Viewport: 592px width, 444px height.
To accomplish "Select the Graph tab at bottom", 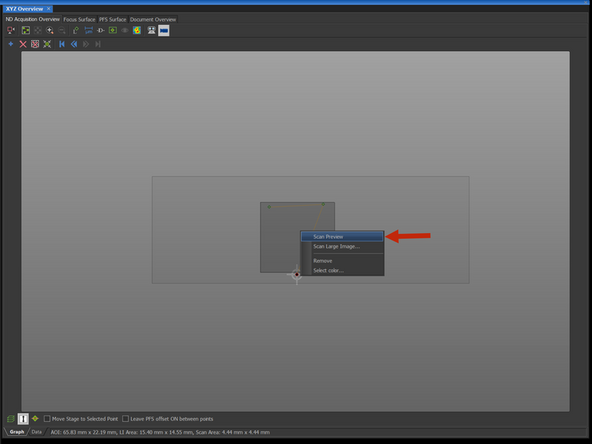I will 17,432.
